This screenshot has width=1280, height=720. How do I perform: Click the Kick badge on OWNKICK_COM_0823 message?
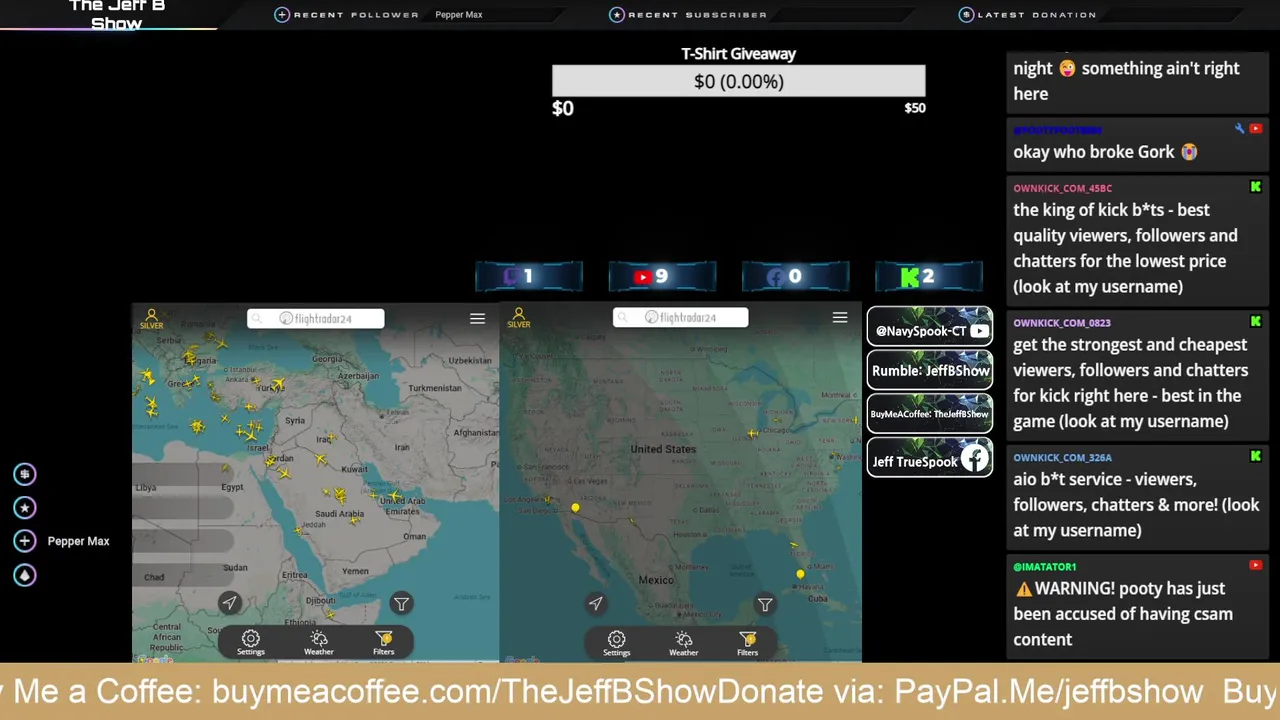click(x=1256, y=322)
